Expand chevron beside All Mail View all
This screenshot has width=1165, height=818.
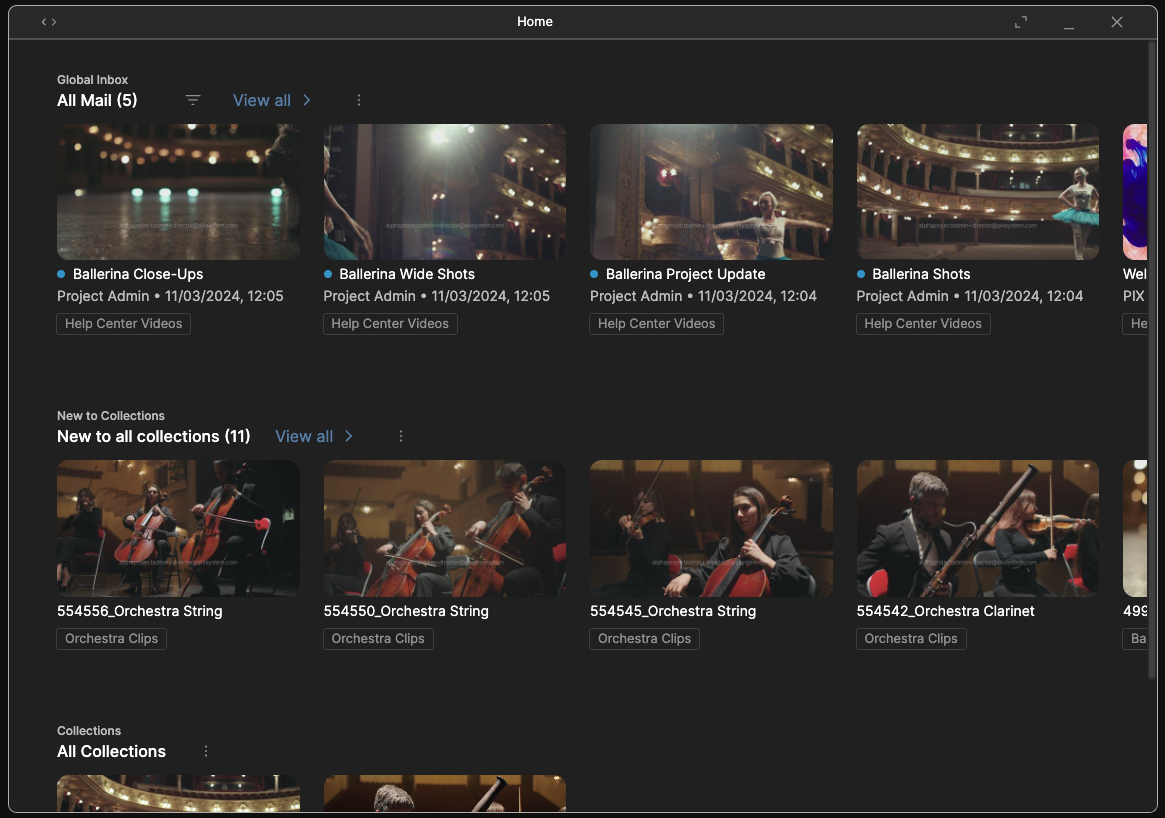[x=307, y=100]
